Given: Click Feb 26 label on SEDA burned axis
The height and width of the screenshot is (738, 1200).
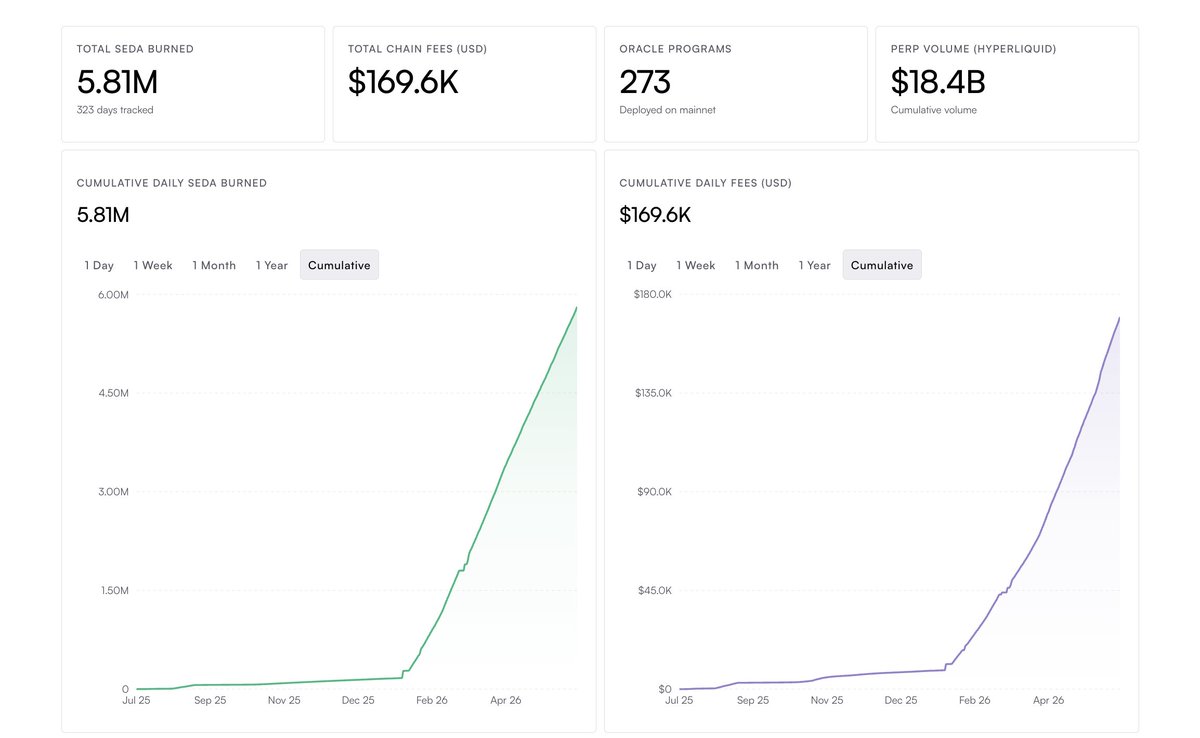Looking at the screenshot, I should (432, 701).
